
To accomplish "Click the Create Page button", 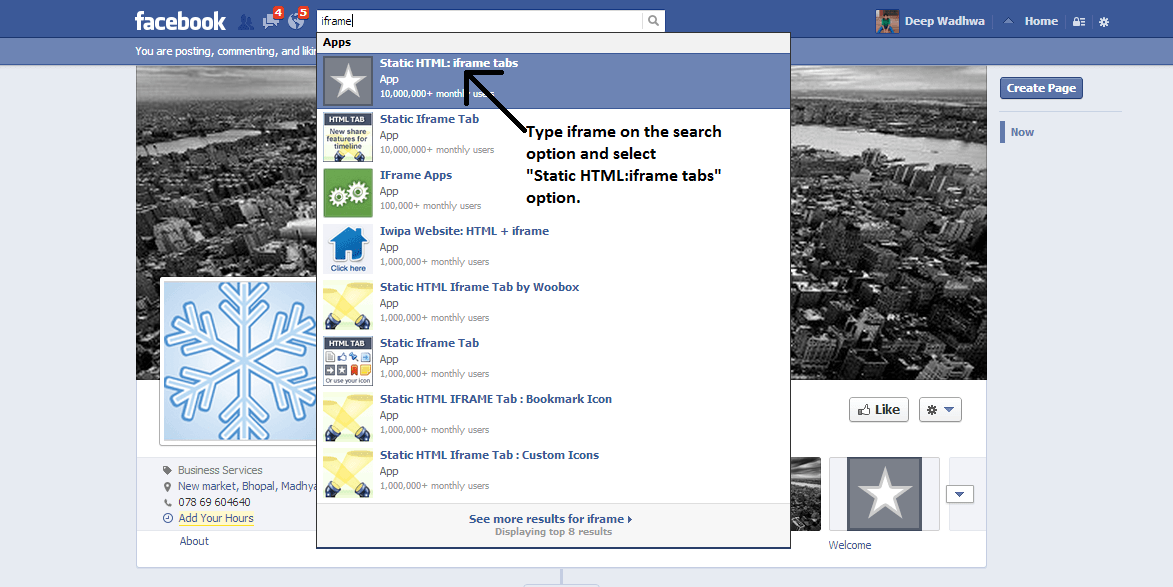I will tap(1041, 88).
